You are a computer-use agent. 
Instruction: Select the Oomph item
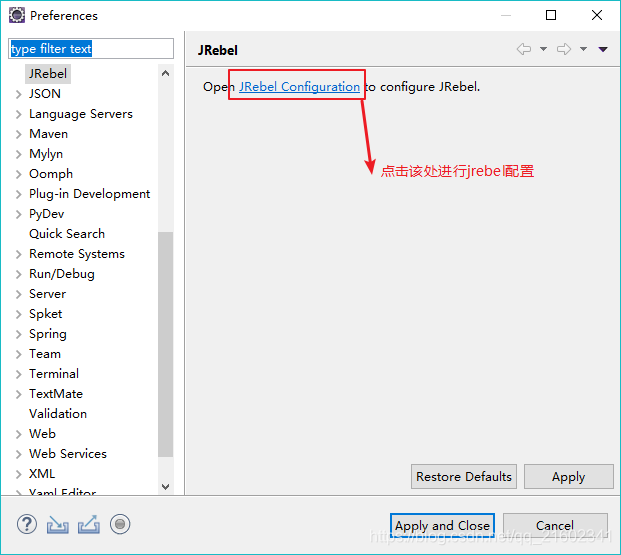[51, 174]
